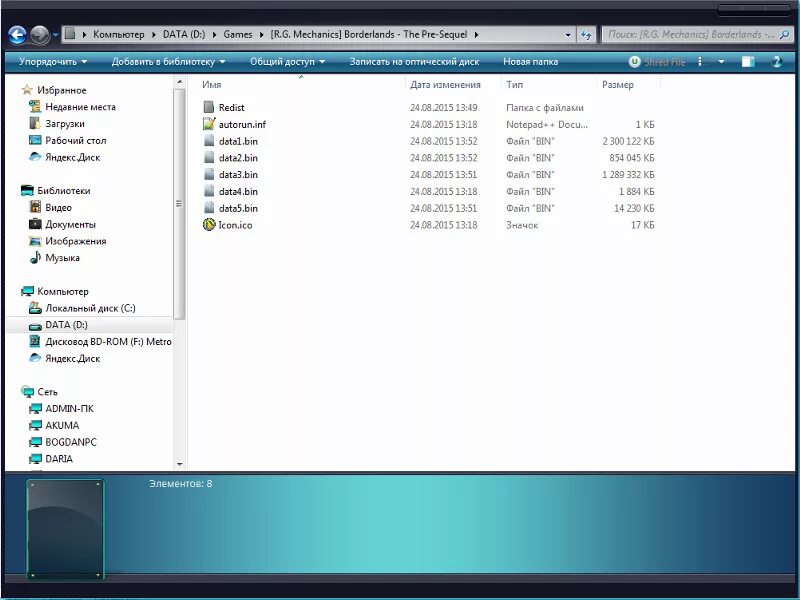Open the recent locations arrow beside Forward
The image size is (800, 600).
coord(55,35)
